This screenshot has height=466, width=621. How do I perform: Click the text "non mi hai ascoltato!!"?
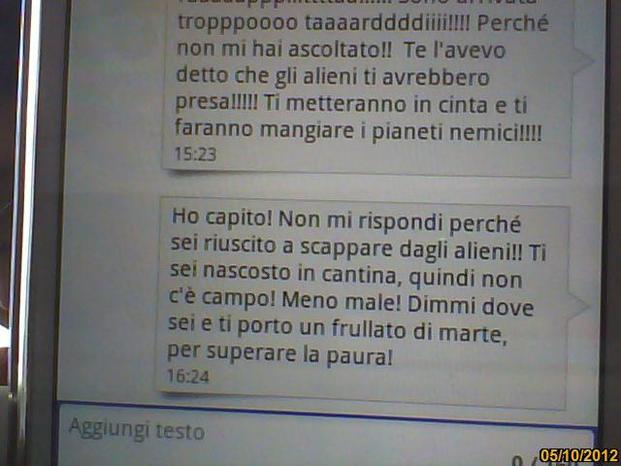[284, 49]
